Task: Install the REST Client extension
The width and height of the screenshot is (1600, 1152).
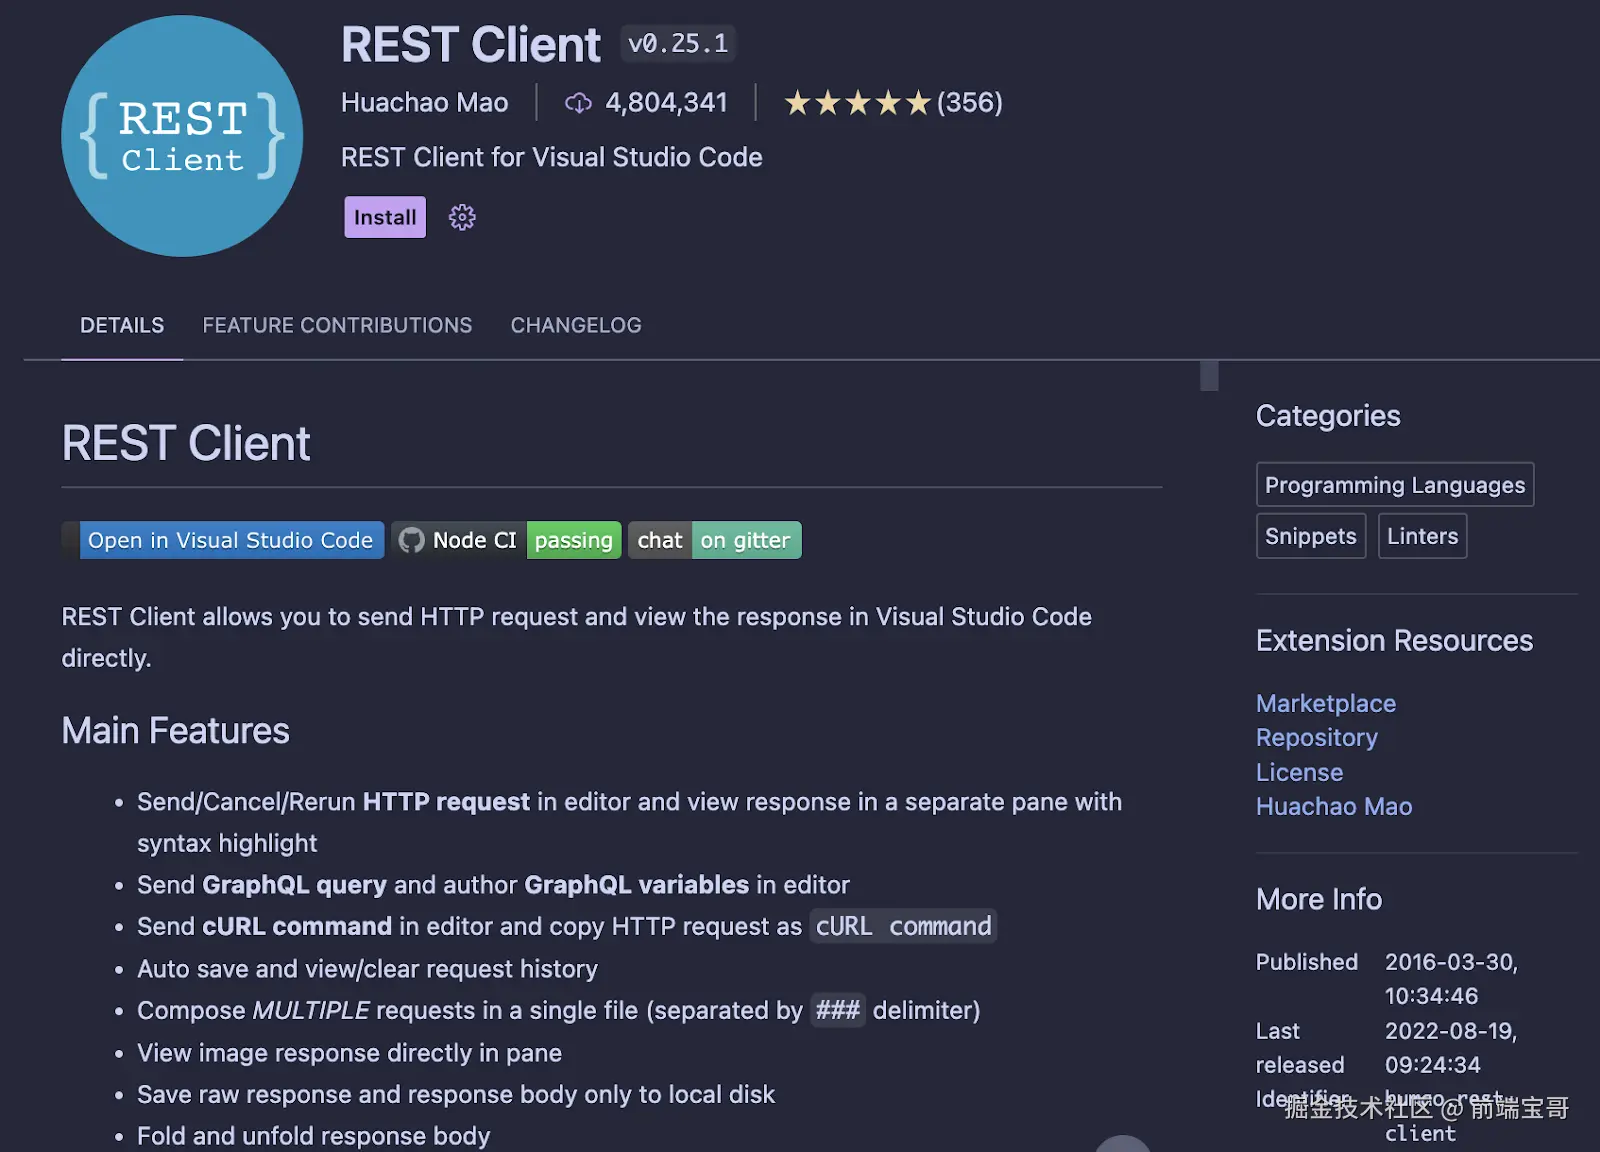Action: pos(385,217)
